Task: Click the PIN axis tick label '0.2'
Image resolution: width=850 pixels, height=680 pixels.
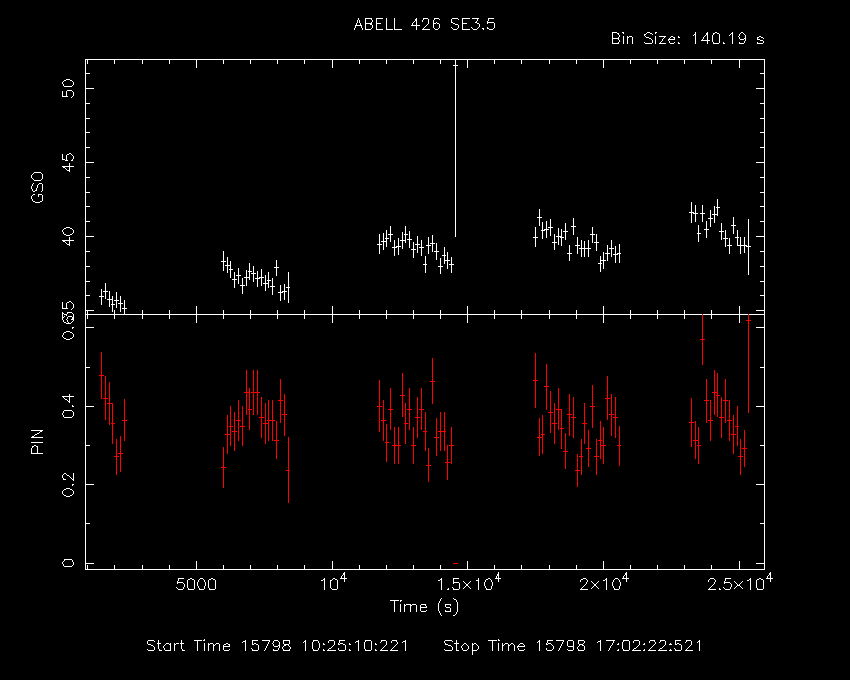Action: point(68,484)
